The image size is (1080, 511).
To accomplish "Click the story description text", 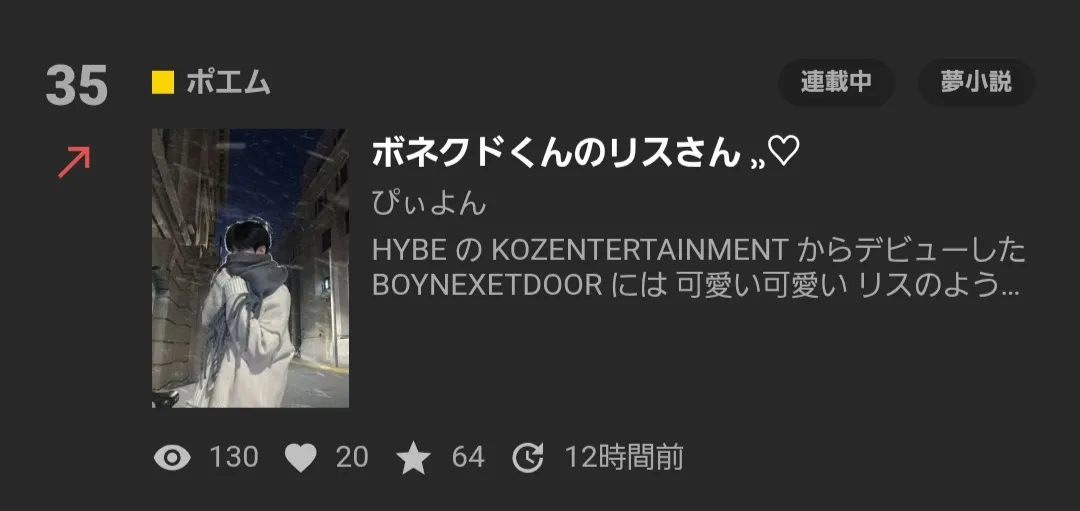I will [698, 268].
